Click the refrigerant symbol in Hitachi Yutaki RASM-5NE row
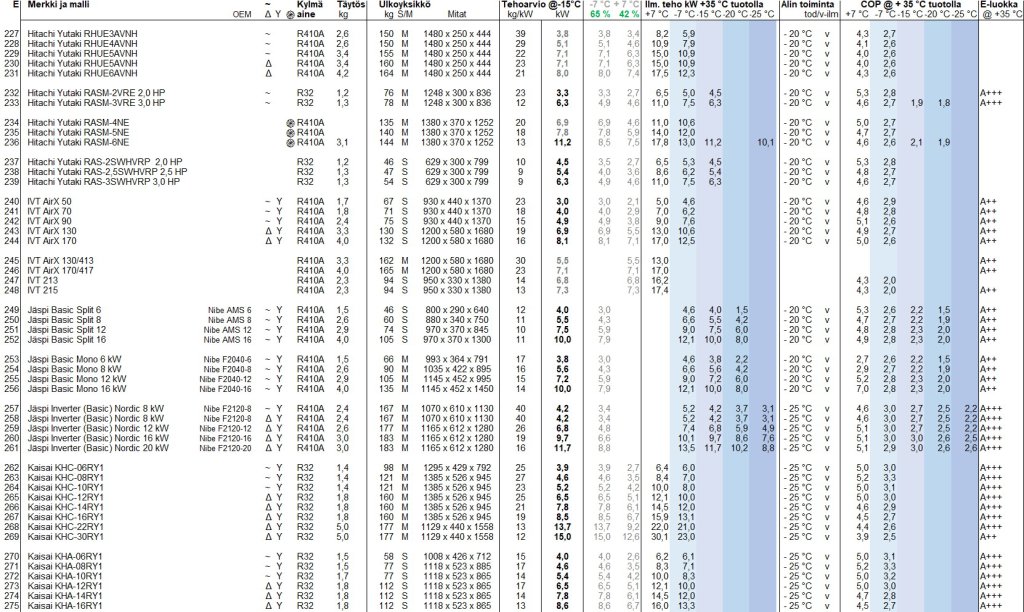The width and height of the screenshot is (1024, 612). tap(291, 133)
